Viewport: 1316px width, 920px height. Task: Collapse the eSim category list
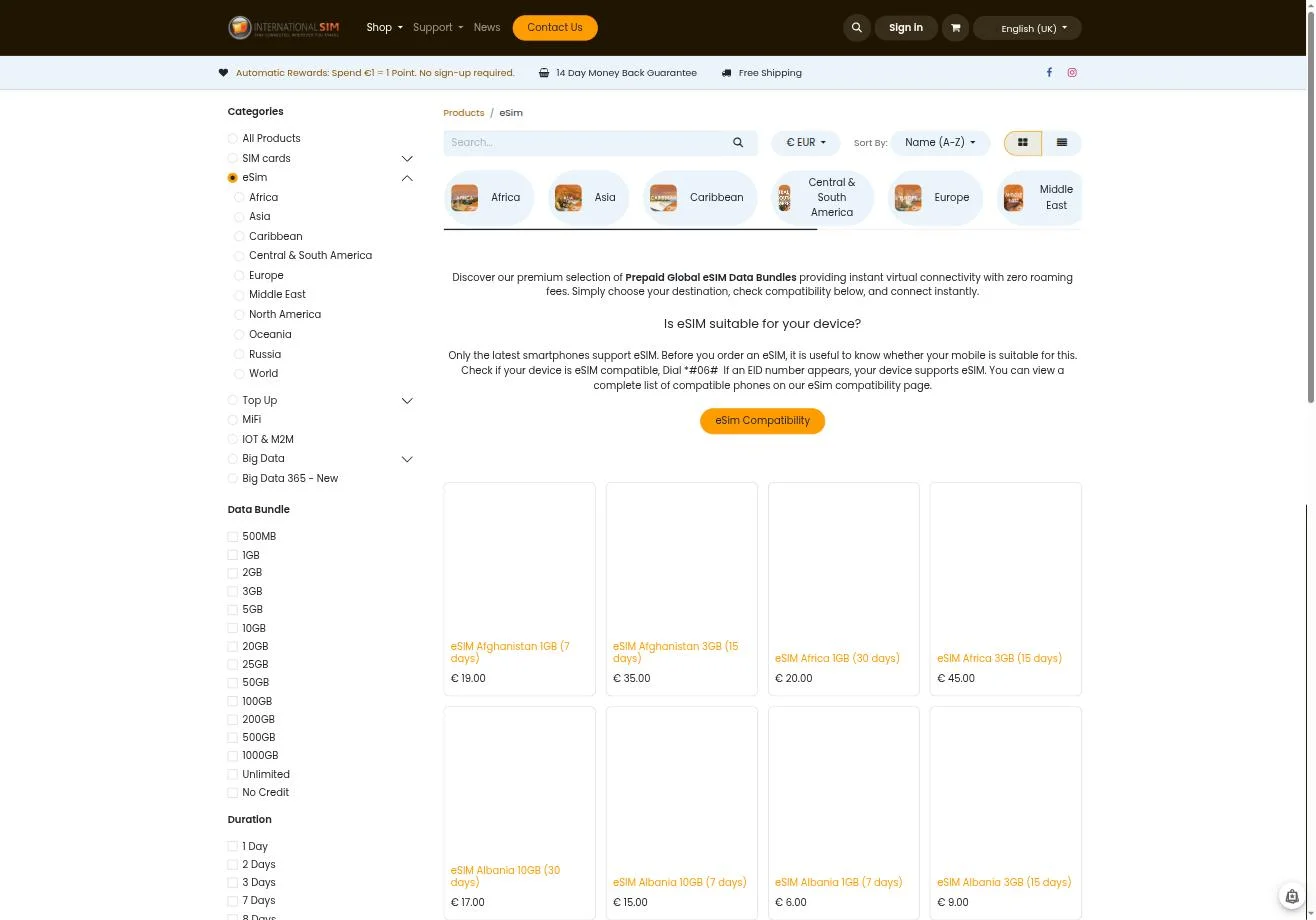(407, 178)
